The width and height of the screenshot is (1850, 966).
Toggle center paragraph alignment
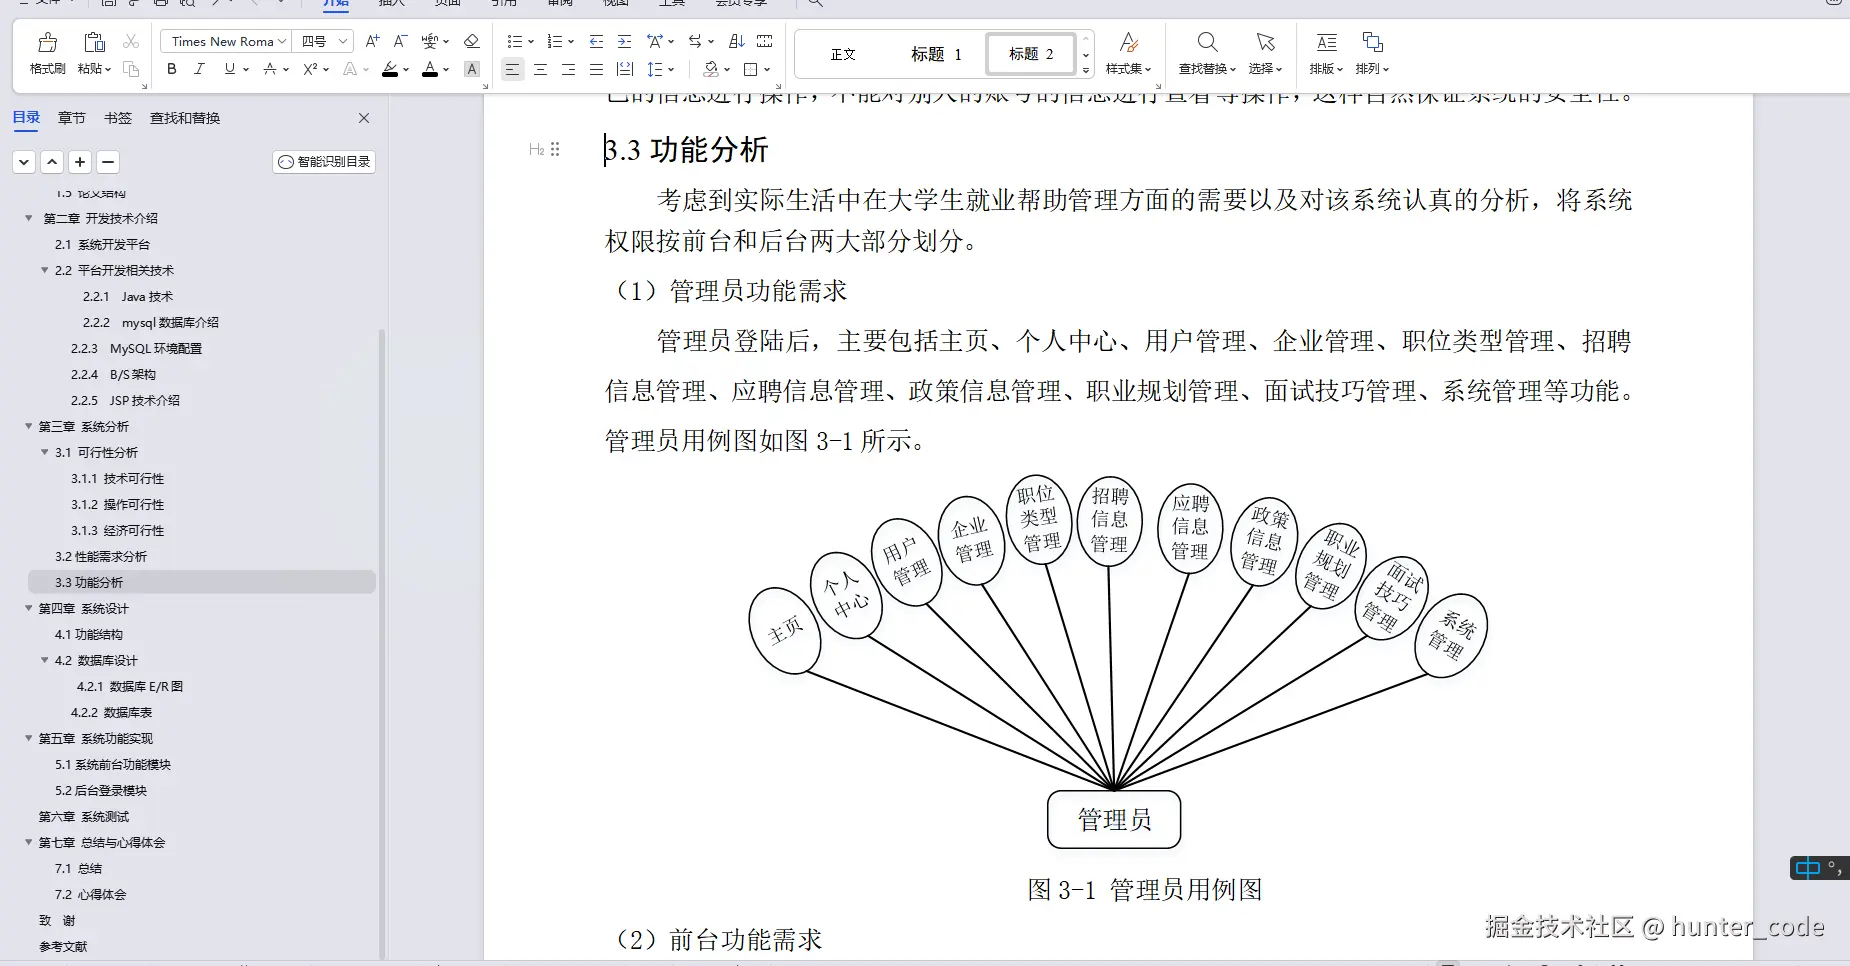point(540,69)
